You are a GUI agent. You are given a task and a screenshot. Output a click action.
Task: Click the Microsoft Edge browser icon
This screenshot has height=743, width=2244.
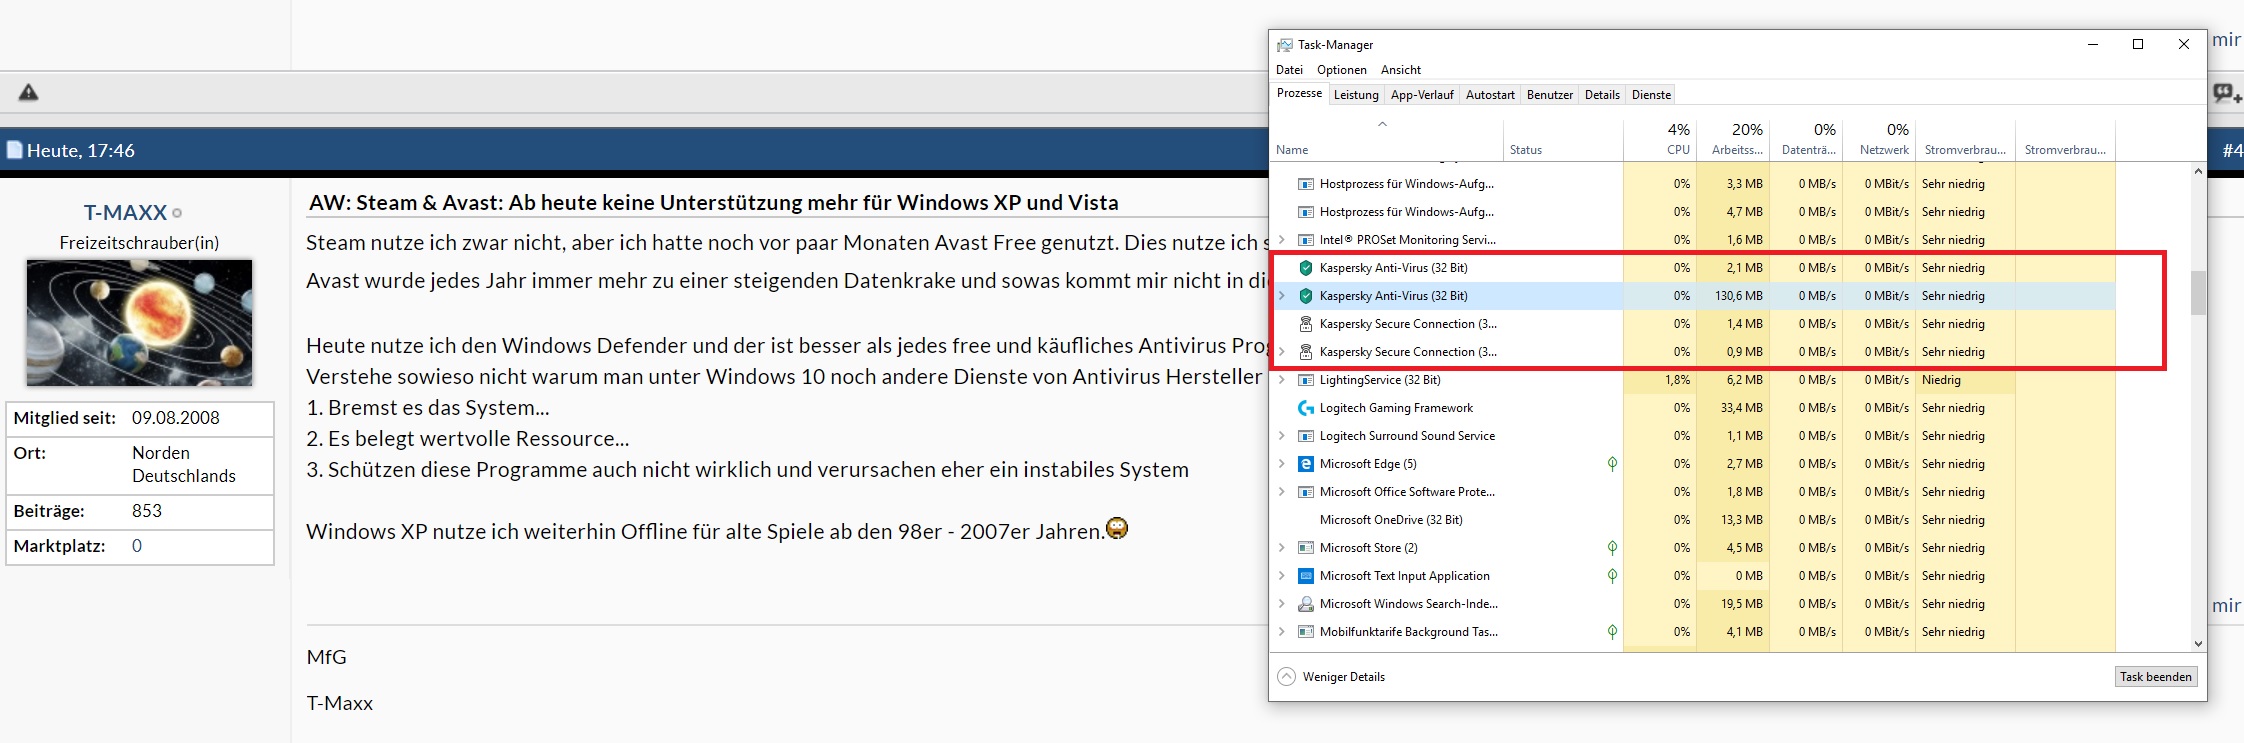click(1305, 464)
